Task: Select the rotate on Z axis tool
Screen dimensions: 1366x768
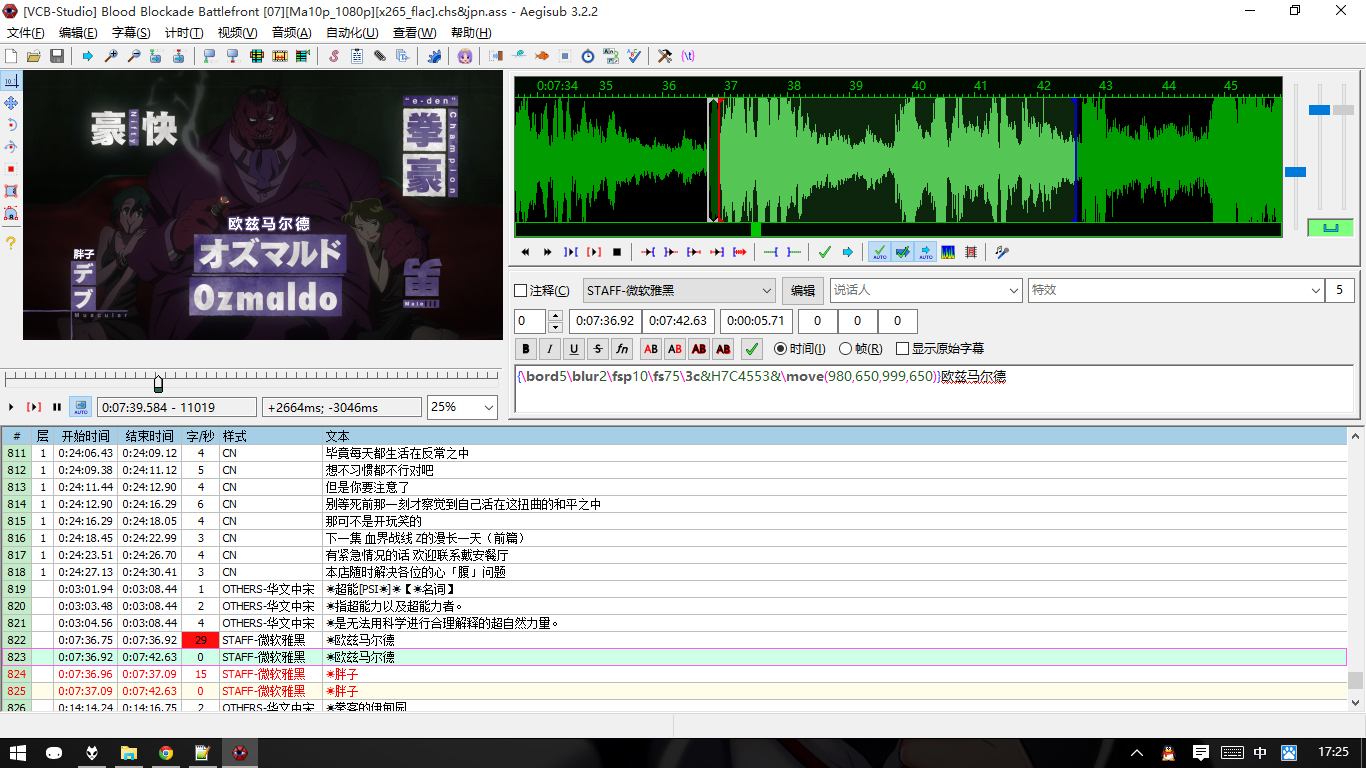Action: pos(11,125)
